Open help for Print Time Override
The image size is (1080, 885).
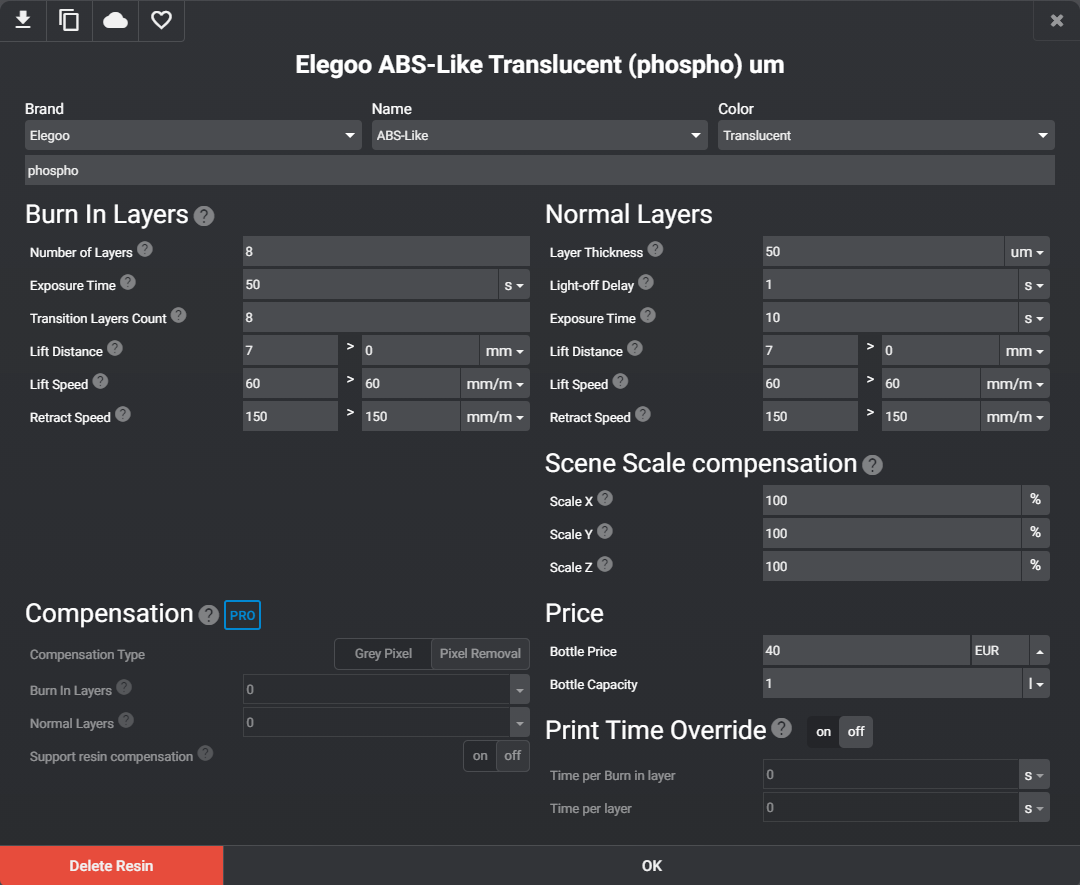coord(782,729)
